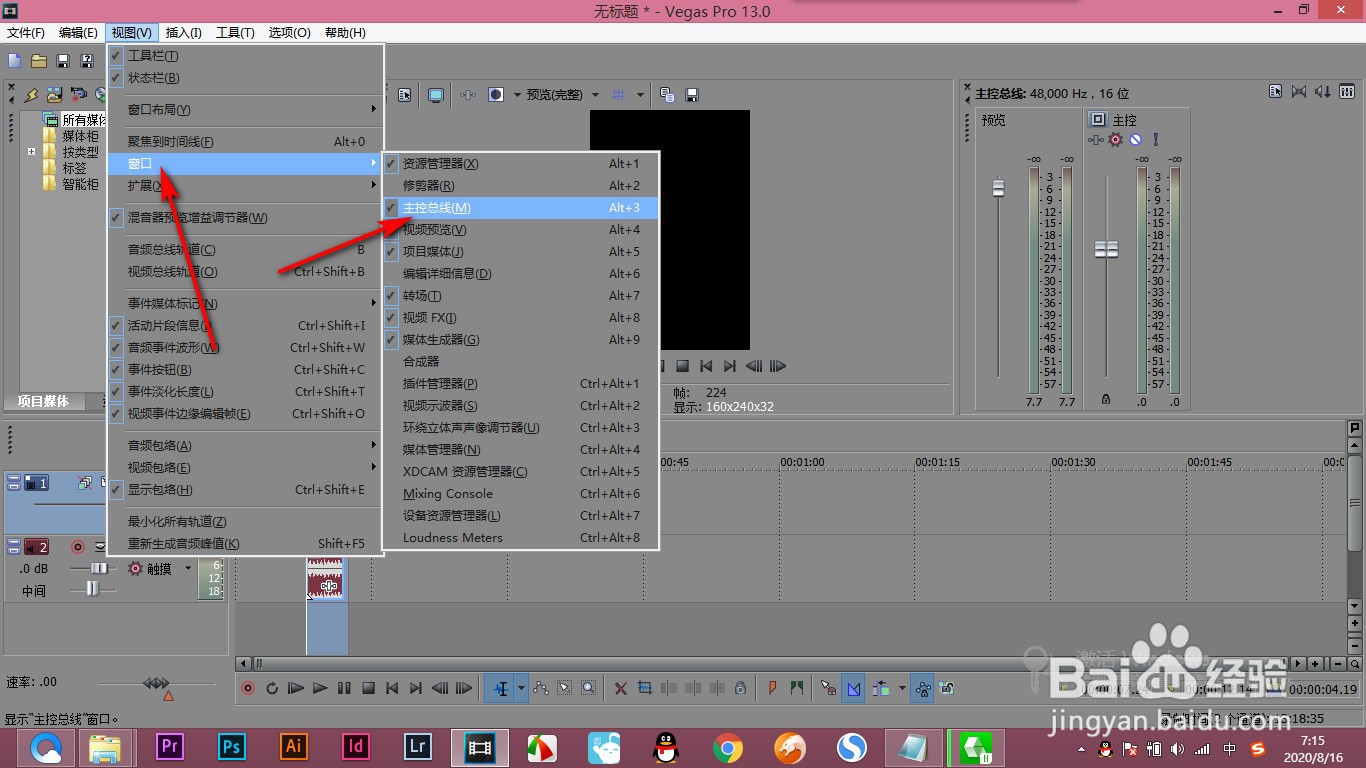Expand the Extensions (扩展) submenu
This screenshot has width=1366, height=768.
[245, 186]
